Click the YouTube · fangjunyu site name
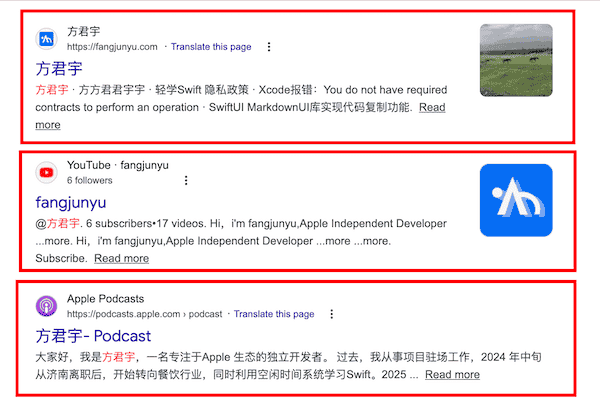 coord(118,165)
